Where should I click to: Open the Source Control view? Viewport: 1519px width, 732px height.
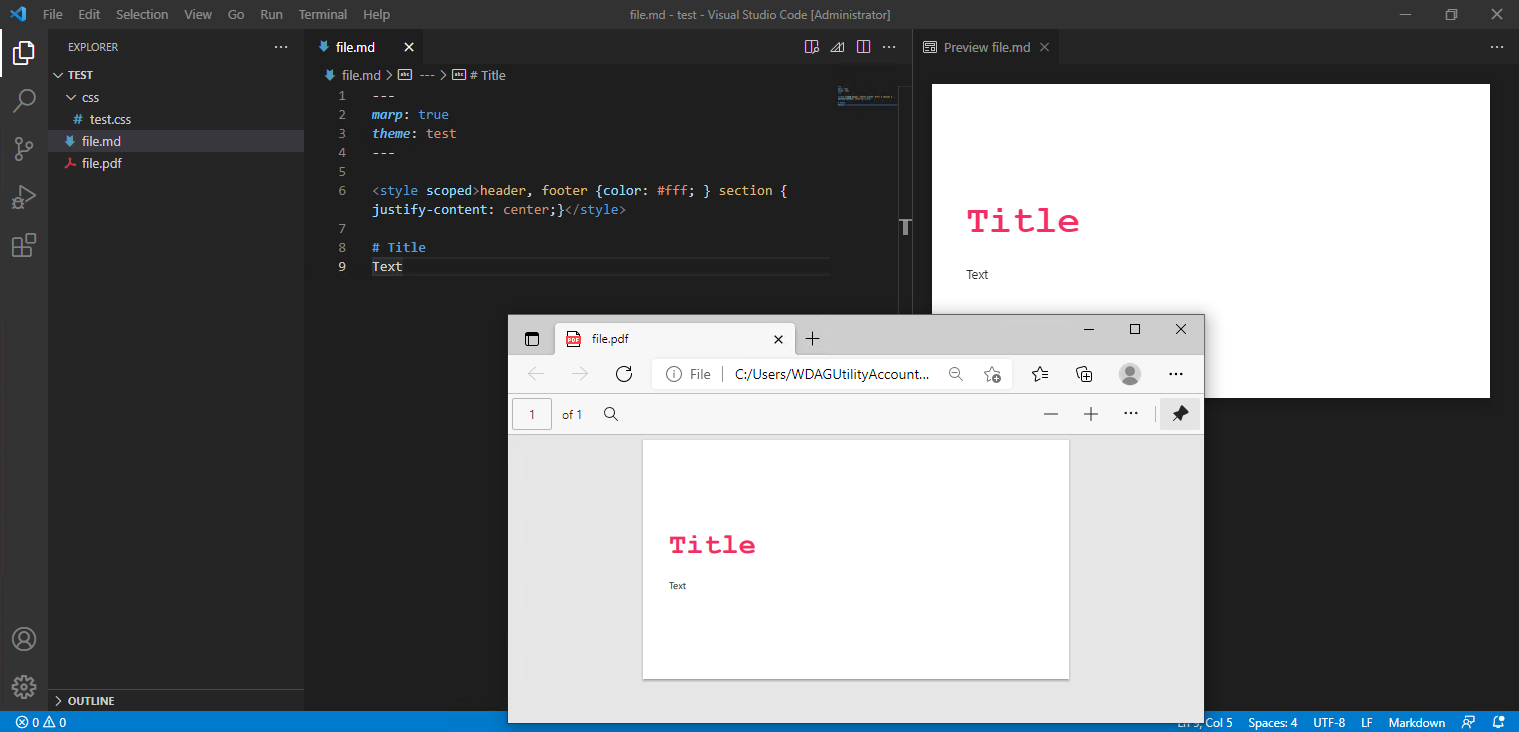click(24, 148)
